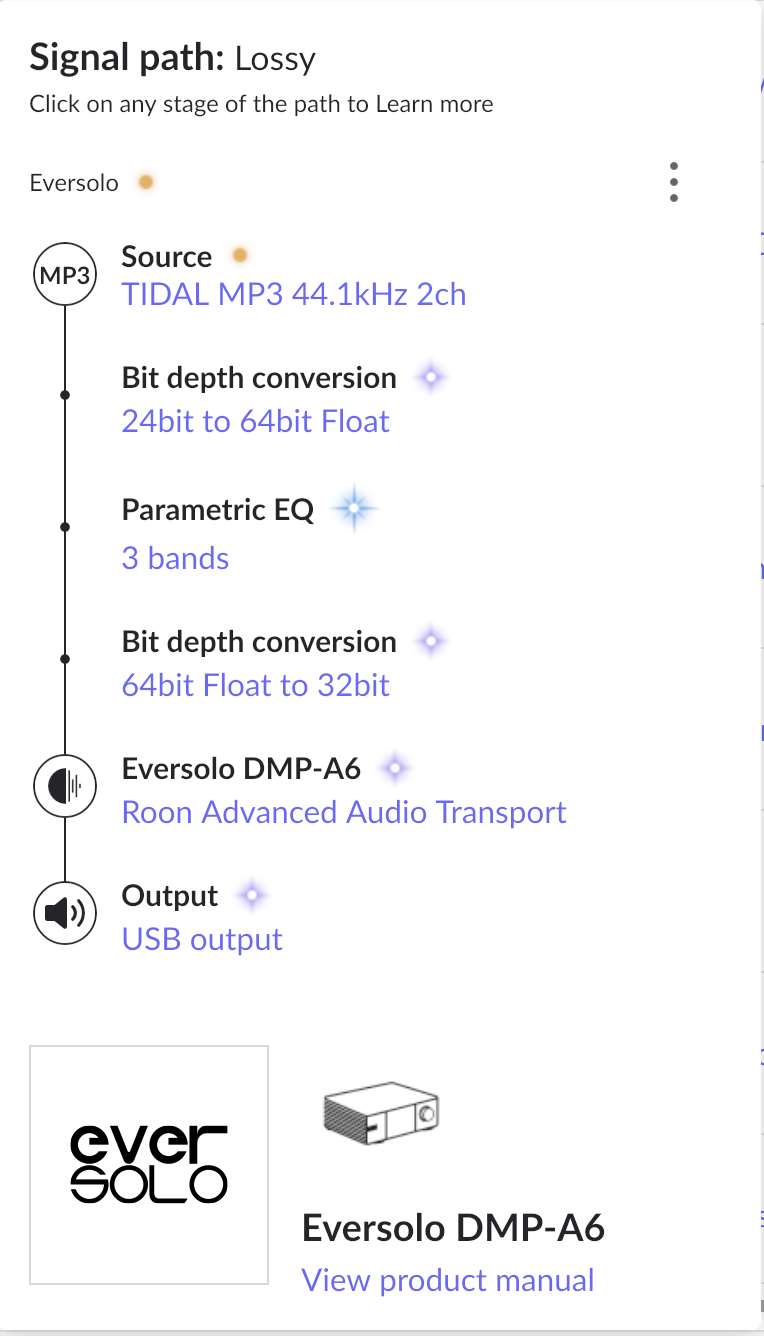Click the star beside 64bit to 32bit conversion

431,642
